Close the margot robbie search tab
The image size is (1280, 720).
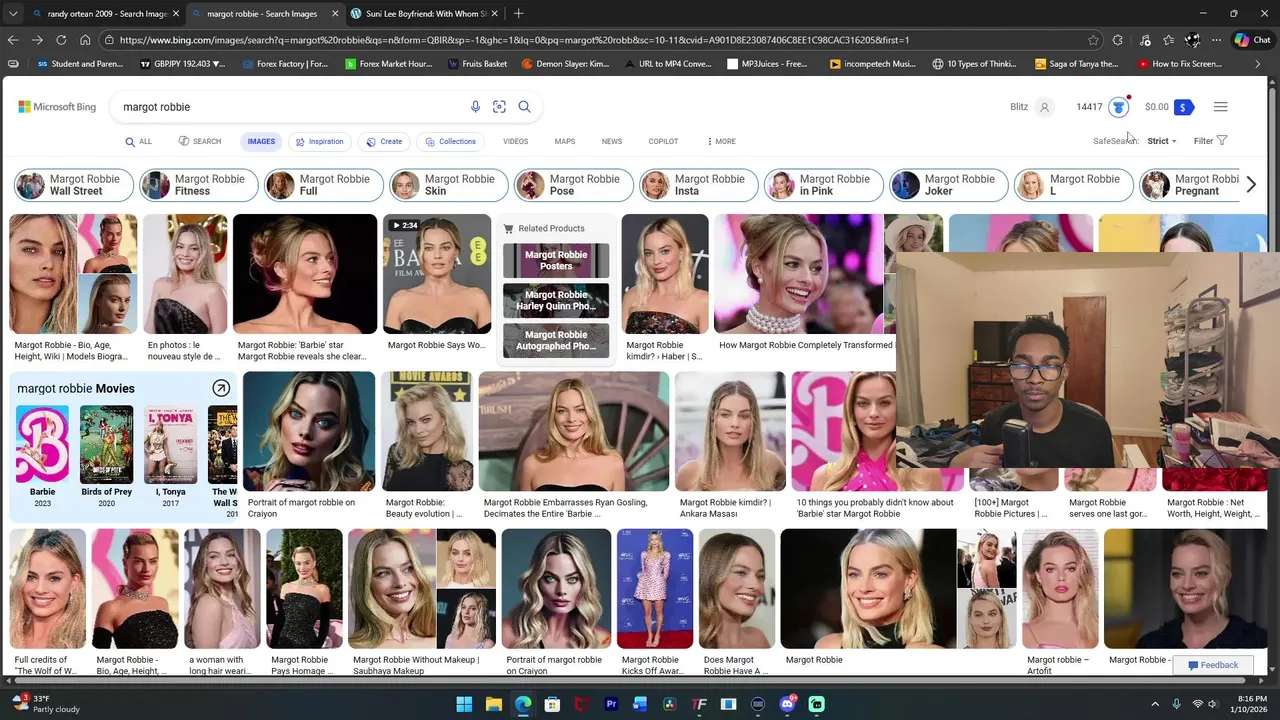[334, 14]
